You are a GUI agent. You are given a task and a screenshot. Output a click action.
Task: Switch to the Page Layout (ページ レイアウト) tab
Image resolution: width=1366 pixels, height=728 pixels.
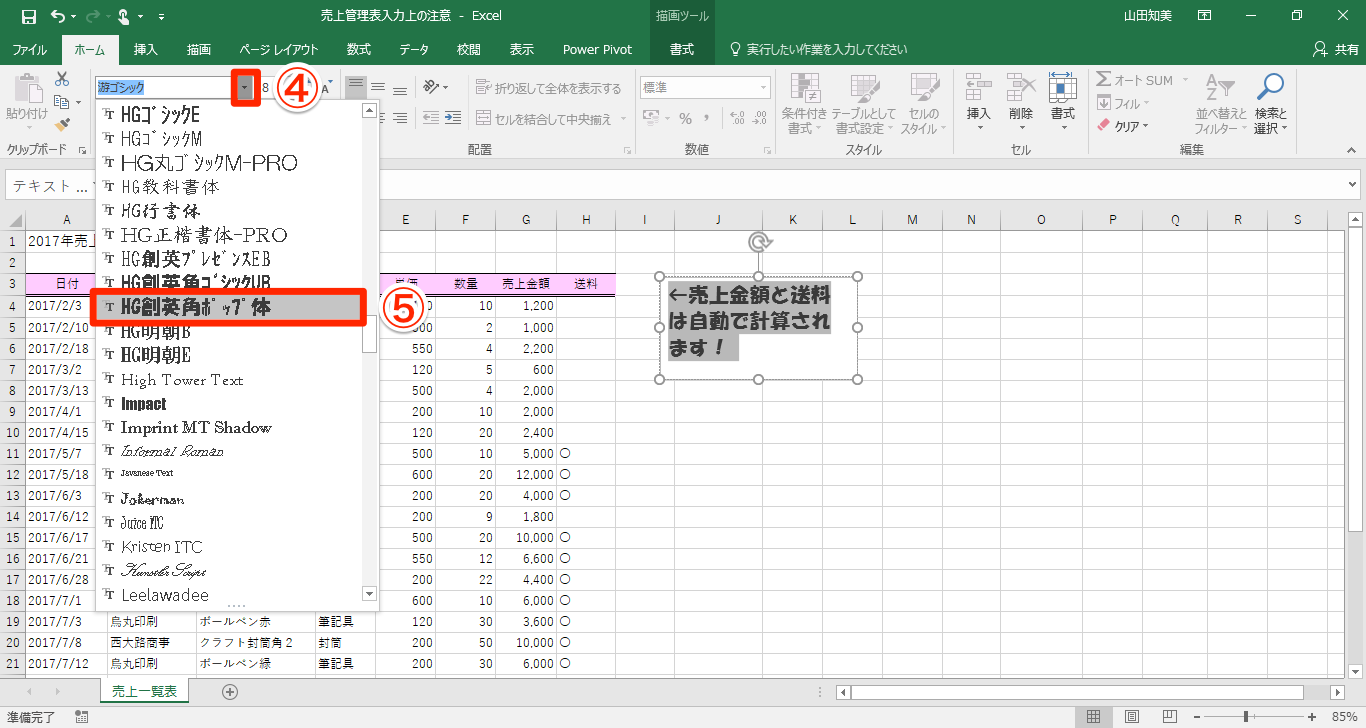tap(279, 49)
